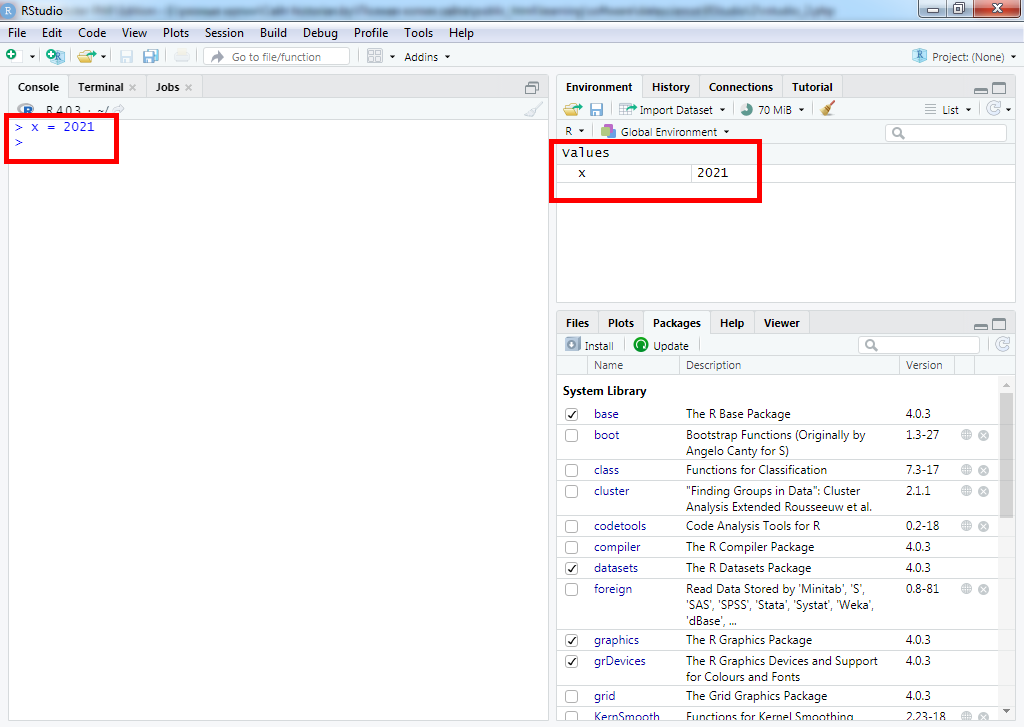Enable the boot package checkbox
This screenshot has width=1024, height=727.
tap(571, 435)
